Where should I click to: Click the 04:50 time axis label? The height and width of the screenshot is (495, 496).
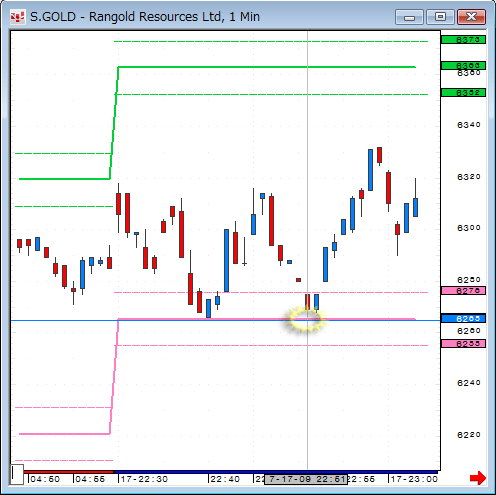point(45,479)
